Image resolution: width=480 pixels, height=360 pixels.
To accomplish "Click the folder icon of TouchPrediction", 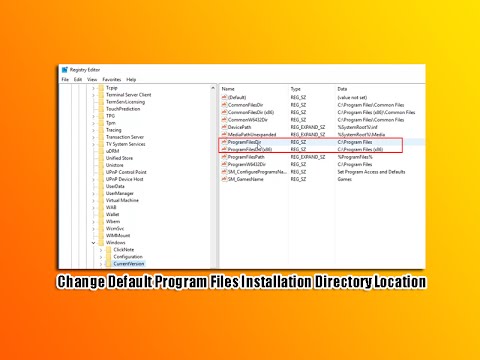I will (x=101, y=109).
